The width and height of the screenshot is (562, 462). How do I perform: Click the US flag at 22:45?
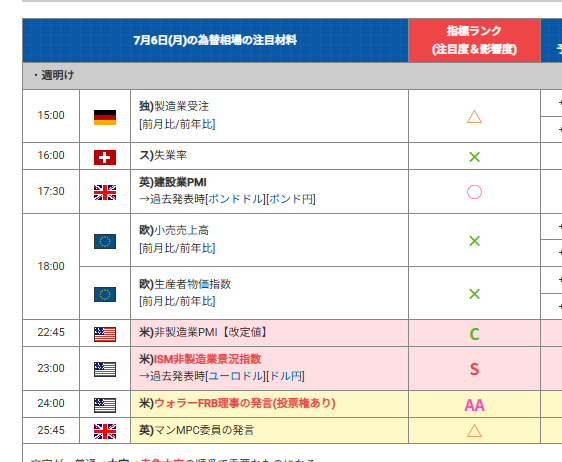coord(105,334)
